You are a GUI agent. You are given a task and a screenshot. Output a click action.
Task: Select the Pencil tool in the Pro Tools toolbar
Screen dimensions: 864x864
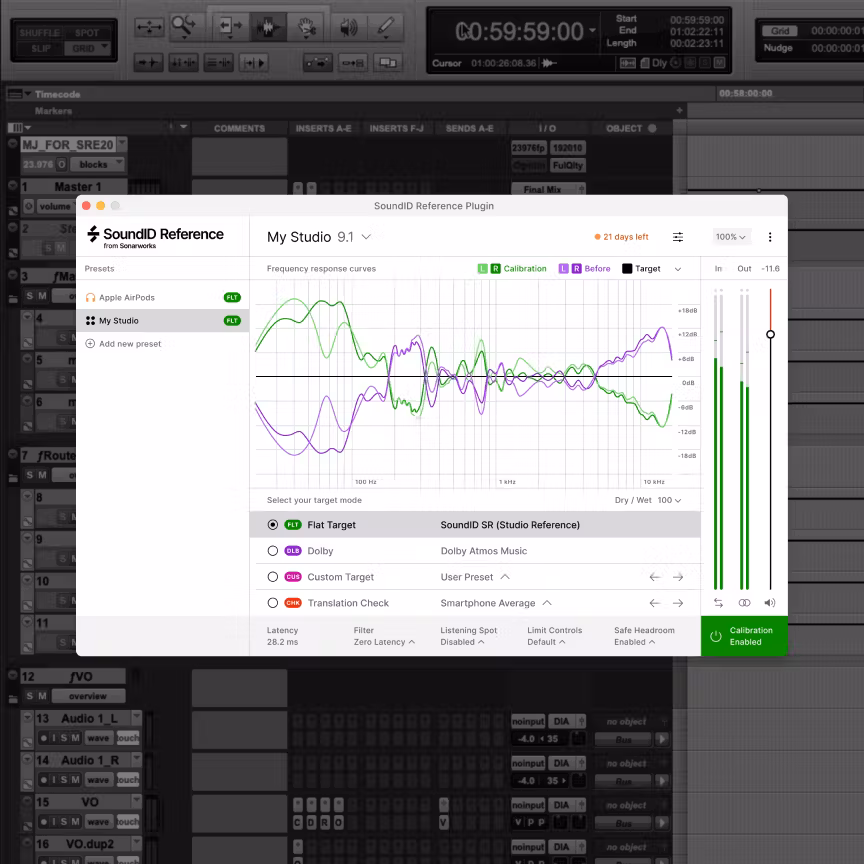coord(385,27)
